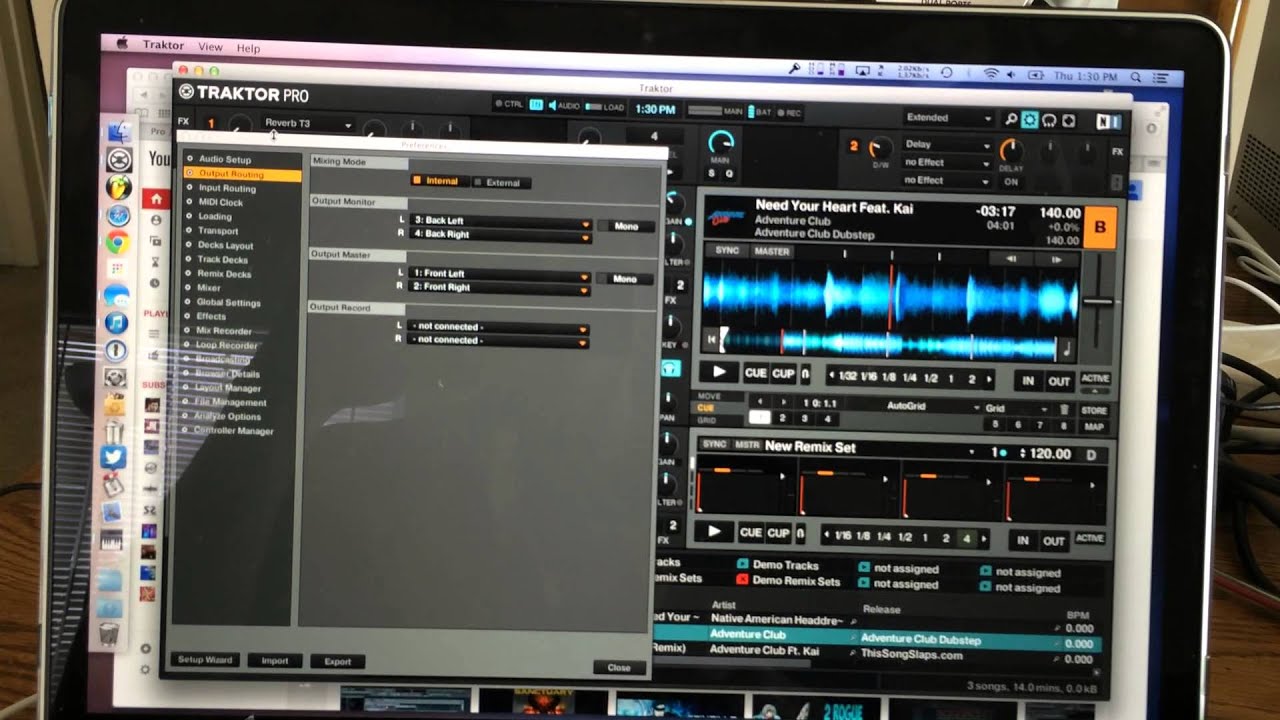
Task: Click the trash icon next to Grid dropdown
Action: click(x=1064, y=409)
